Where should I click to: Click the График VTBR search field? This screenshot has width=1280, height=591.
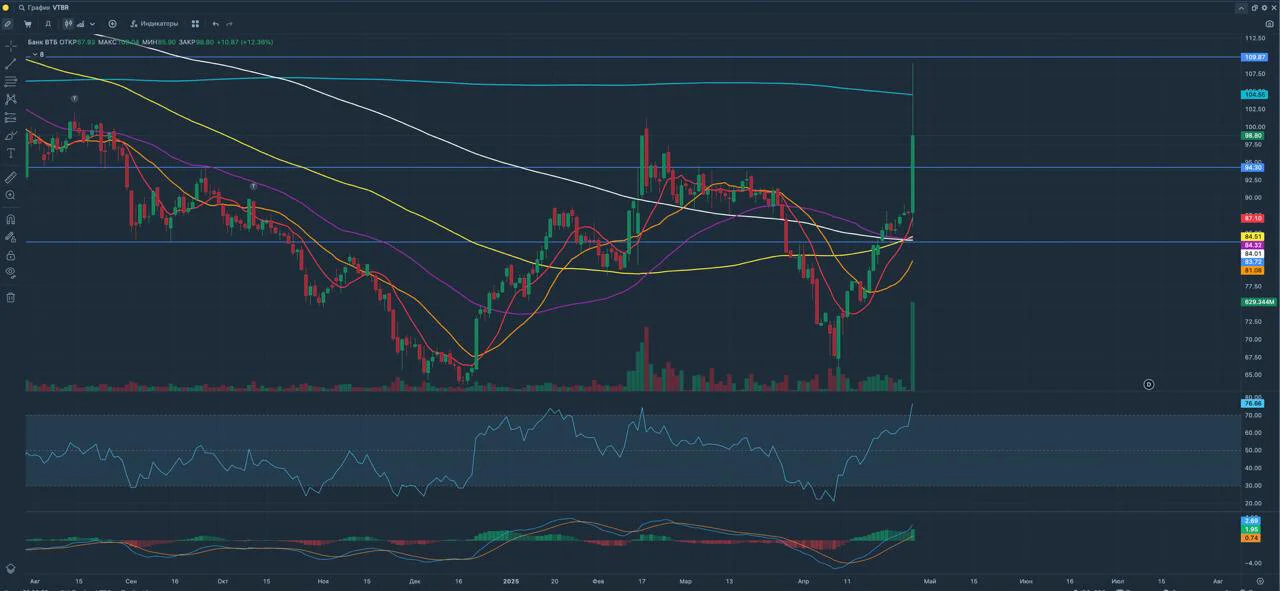[48, 7]
